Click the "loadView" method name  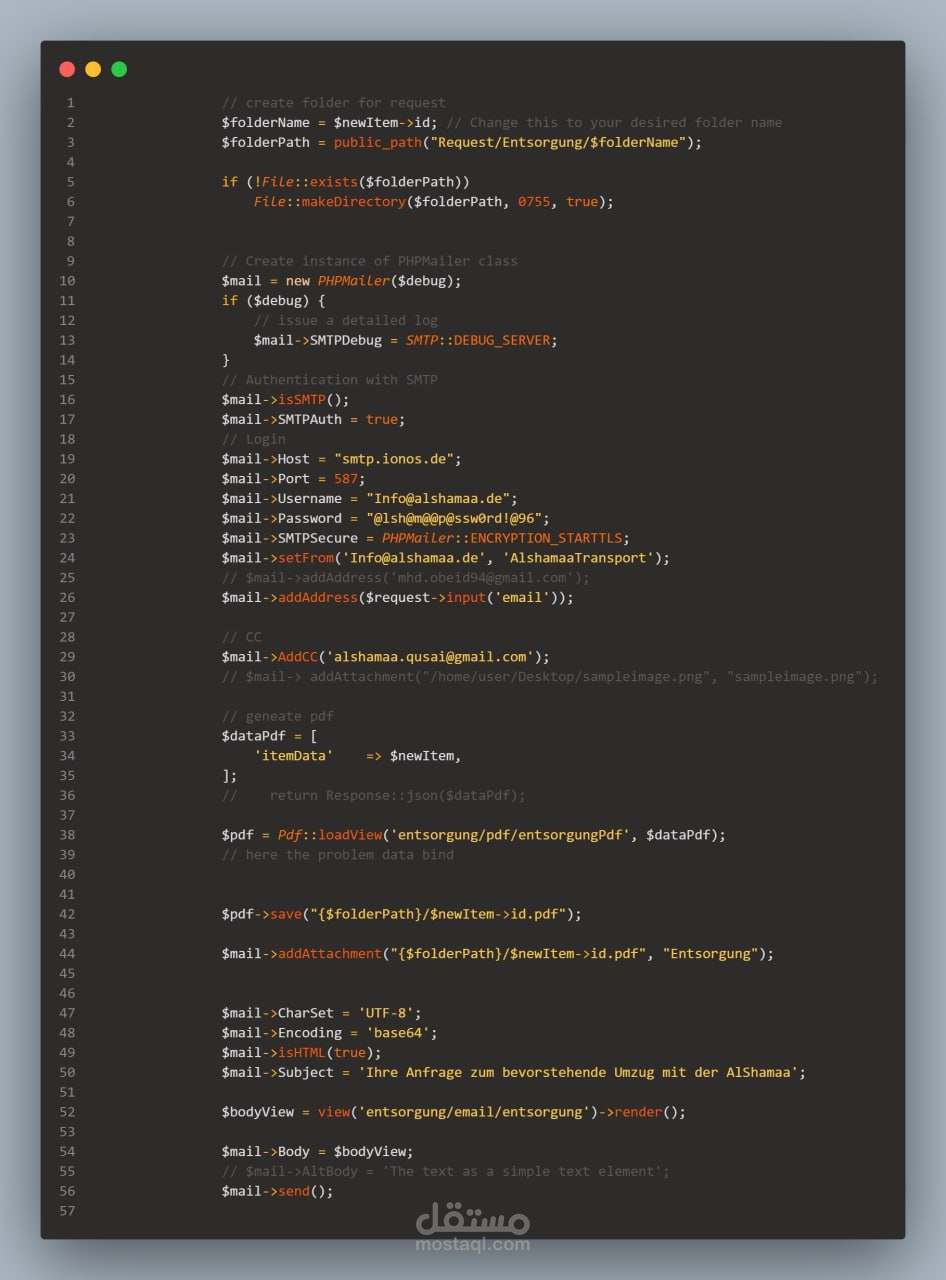(350, 835)
